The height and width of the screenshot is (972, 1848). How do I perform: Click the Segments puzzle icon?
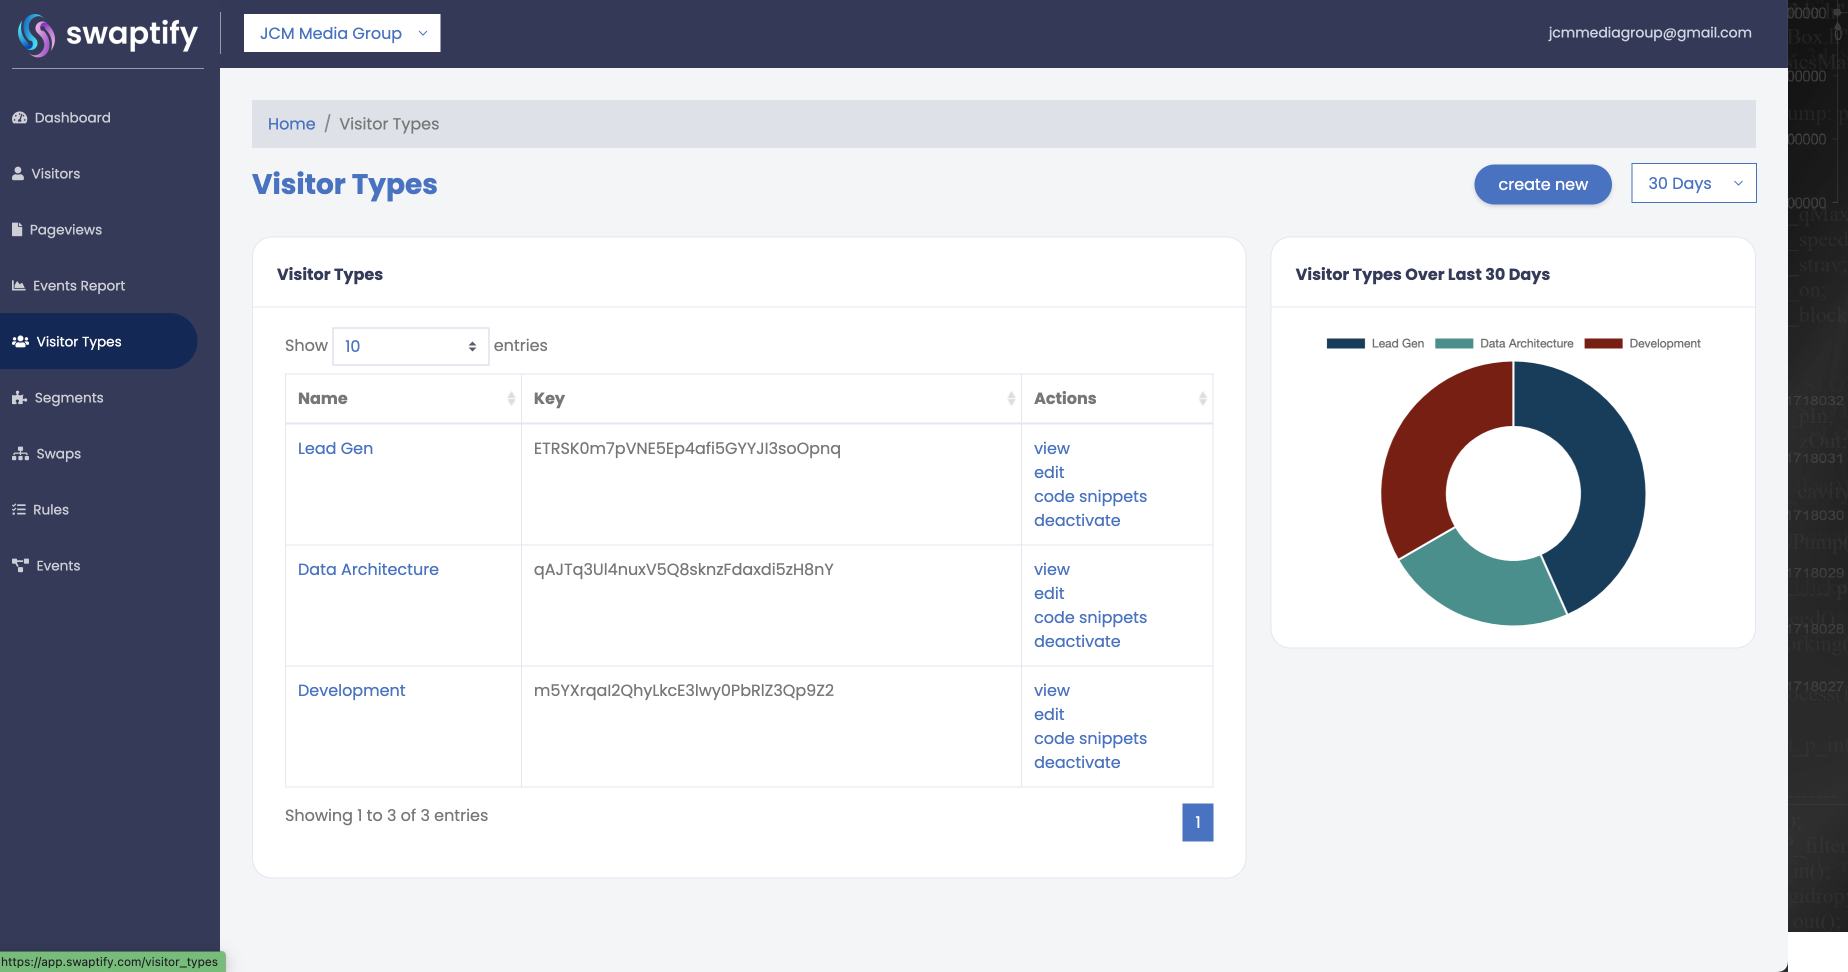19,398
